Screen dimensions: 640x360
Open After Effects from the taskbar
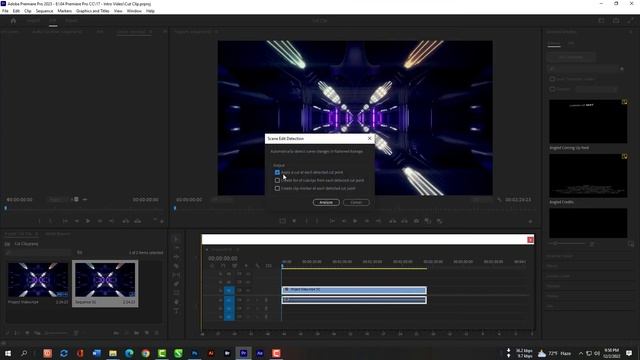tap(260, 353)
